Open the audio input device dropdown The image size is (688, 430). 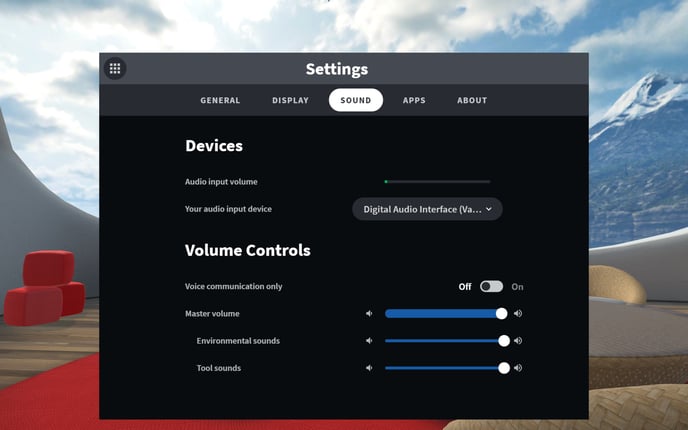pyautogui.click(x=427, y=209)
